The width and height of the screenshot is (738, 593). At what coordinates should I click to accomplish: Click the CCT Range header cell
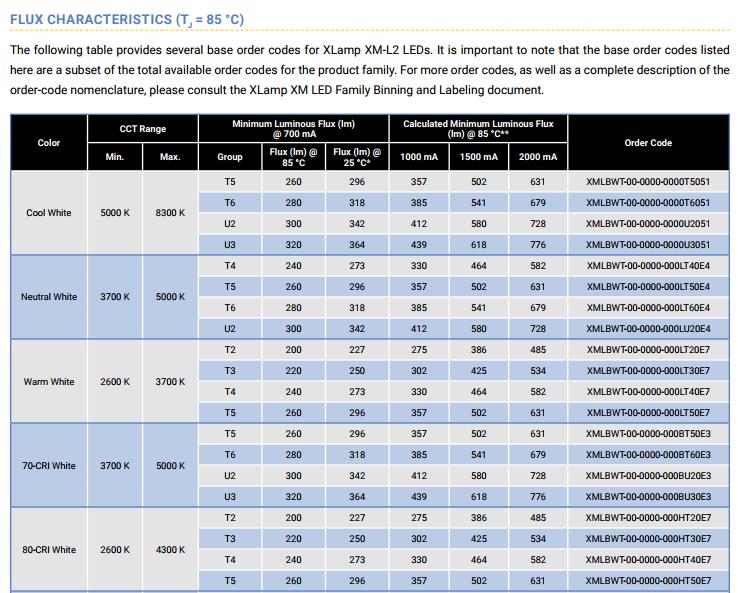pos(143,128)
